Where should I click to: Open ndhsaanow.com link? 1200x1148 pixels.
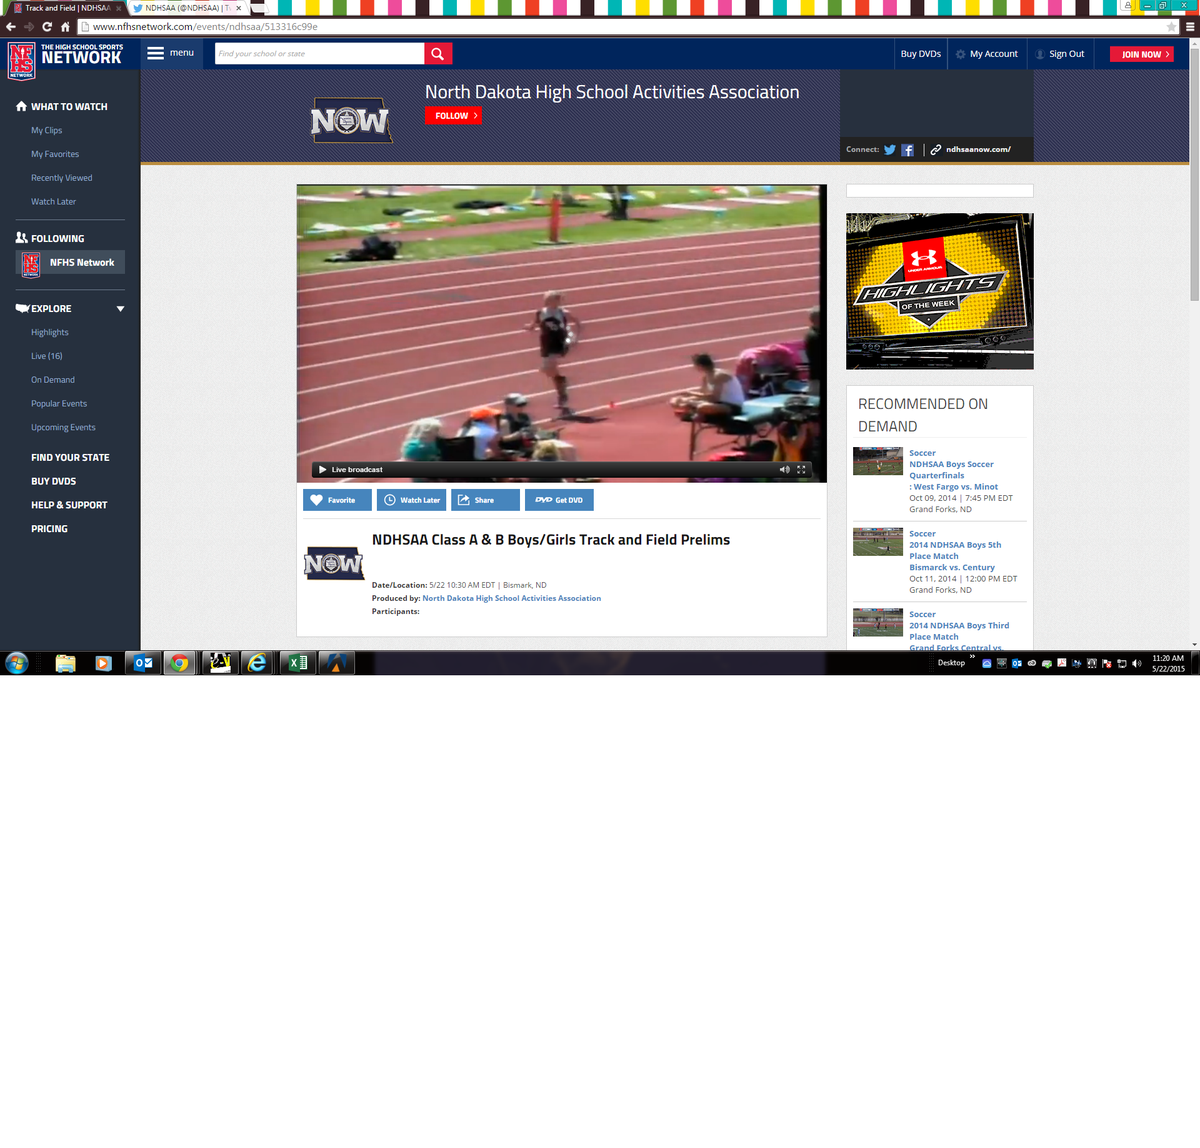(x=978, y=150)
